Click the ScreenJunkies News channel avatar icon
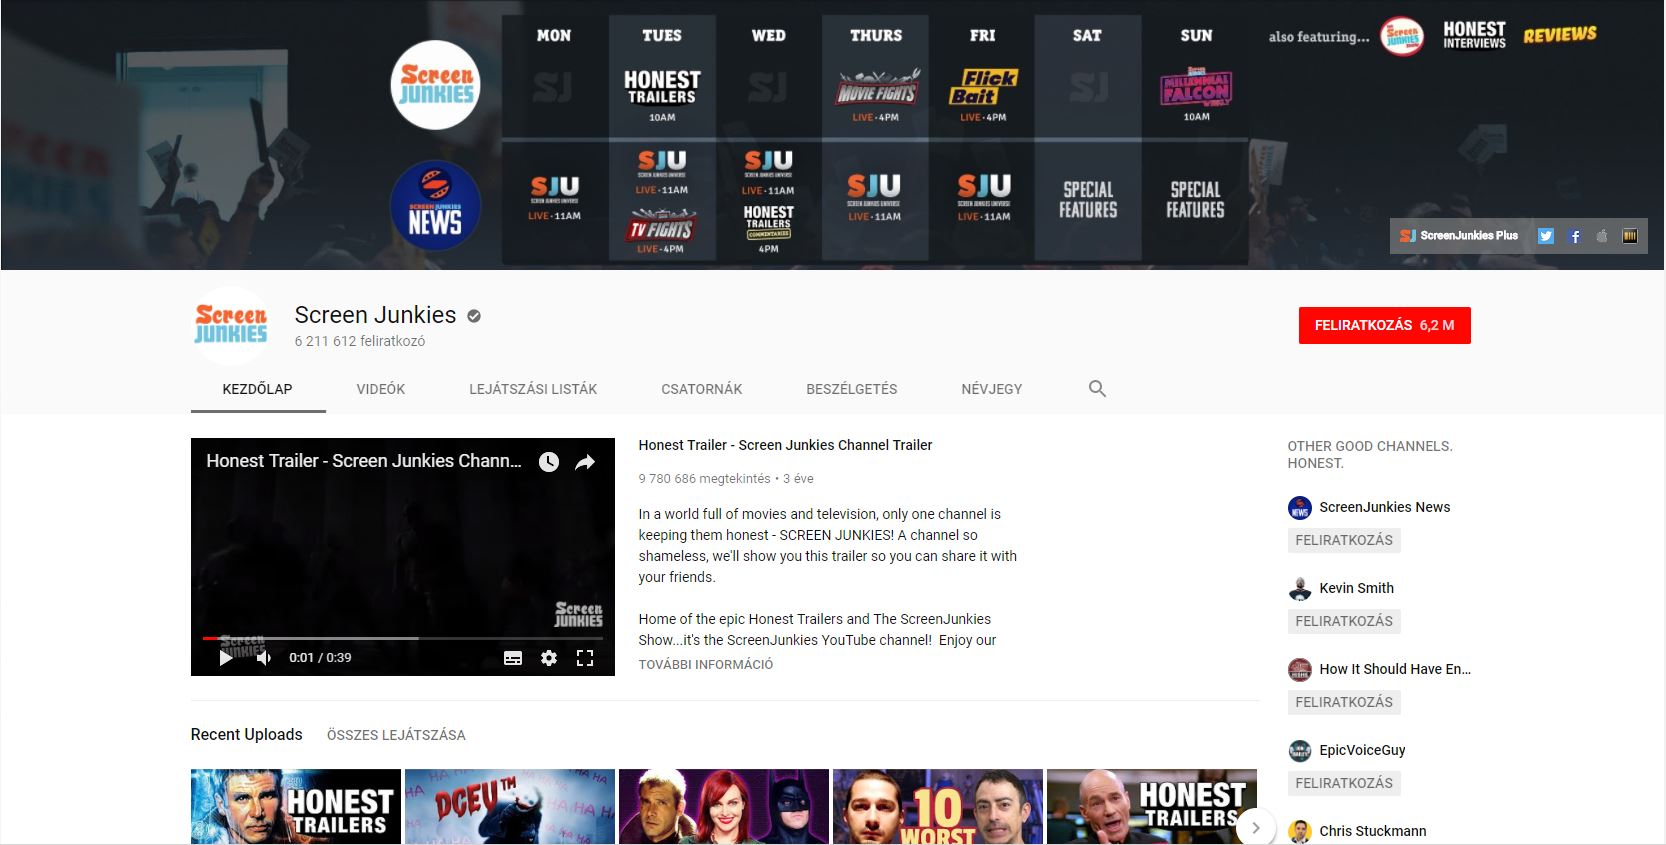 [x=1299, y=508]
